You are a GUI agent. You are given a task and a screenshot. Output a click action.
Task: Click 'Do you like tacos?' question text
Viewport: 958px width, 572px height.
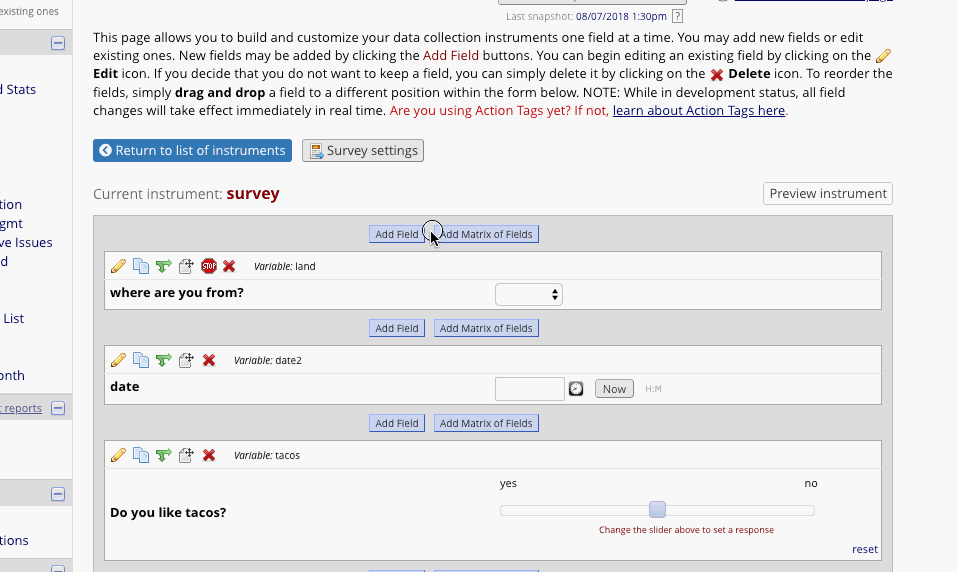tap(168, 512)
